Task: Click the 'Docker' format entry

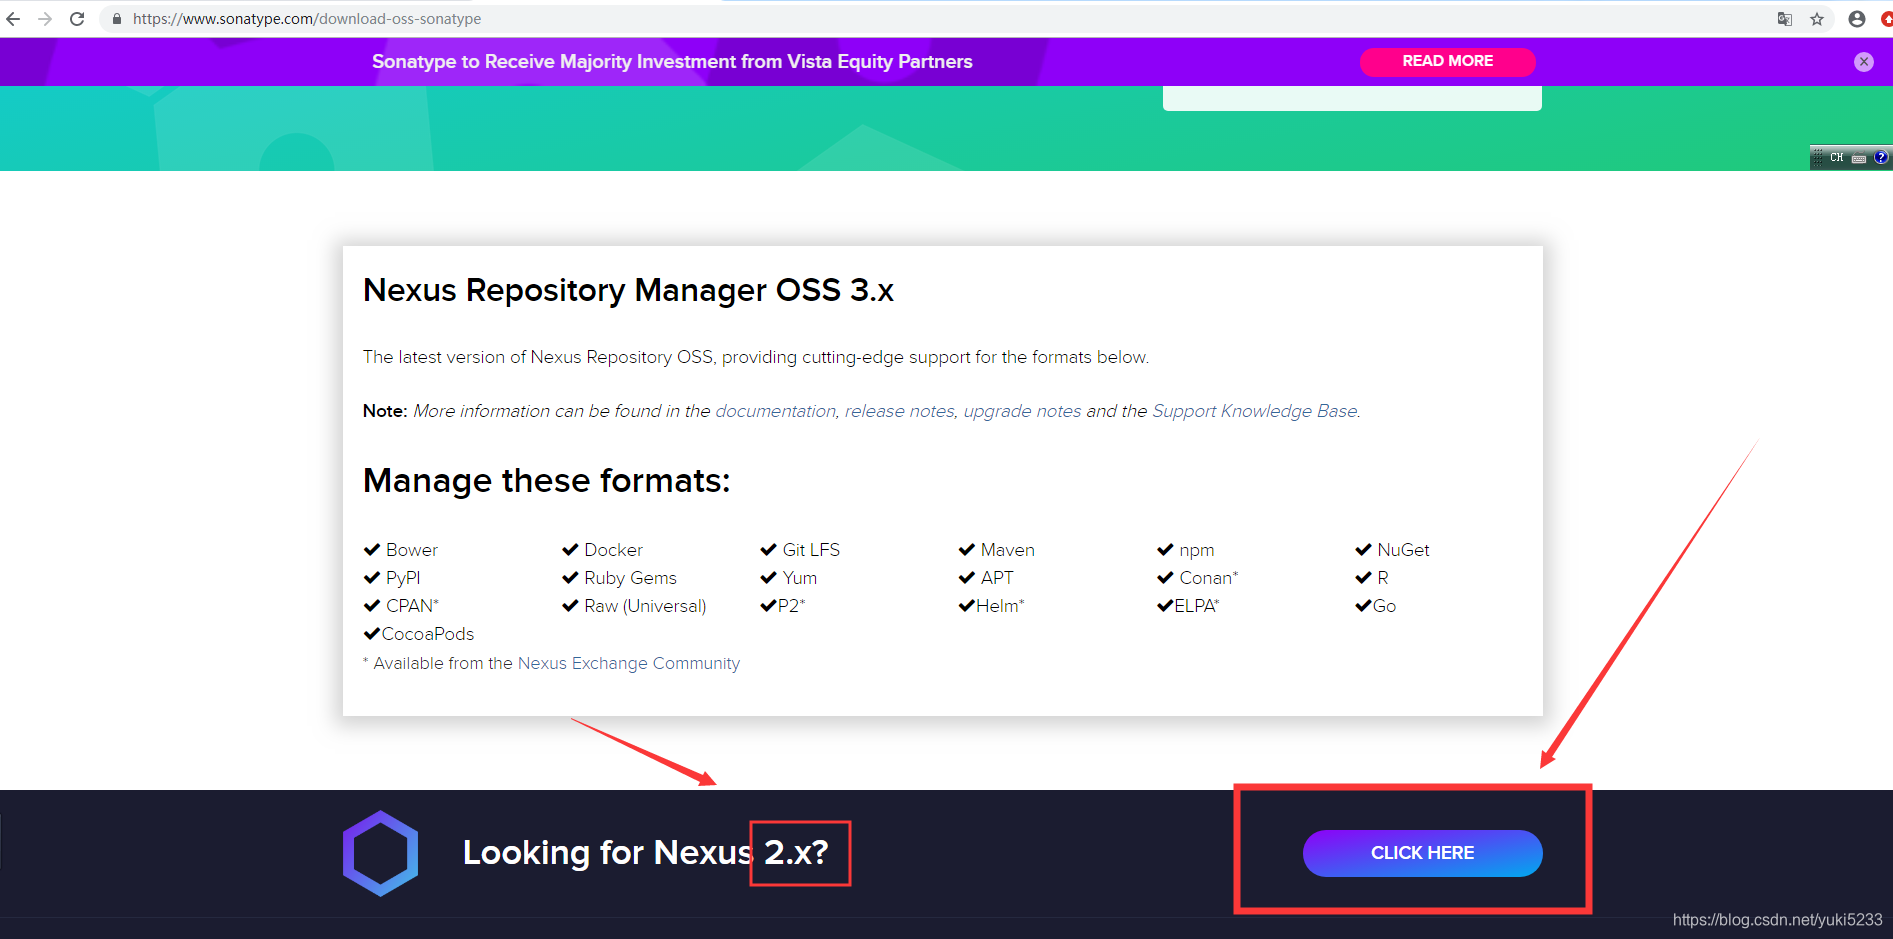Action: [x=613, y=550]
